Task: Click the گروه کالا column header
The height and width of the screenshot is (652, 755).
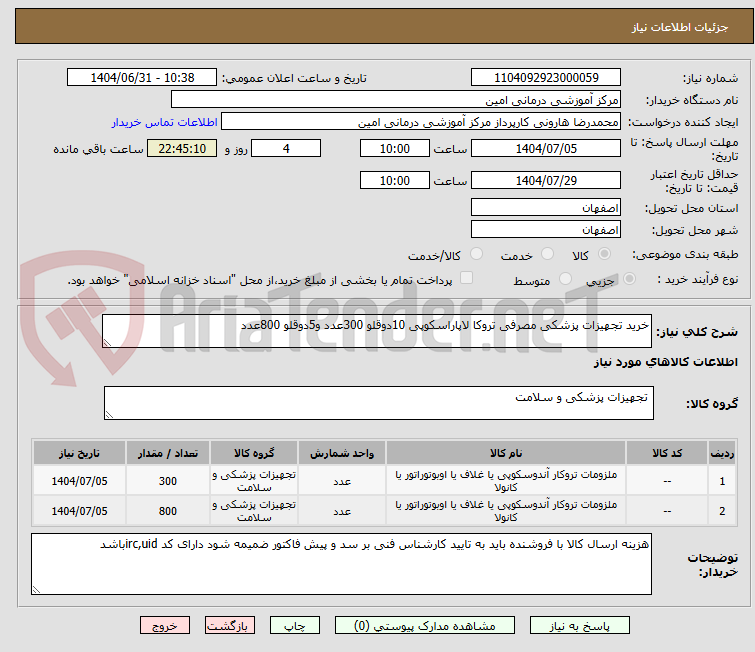Action: point(254,453)
